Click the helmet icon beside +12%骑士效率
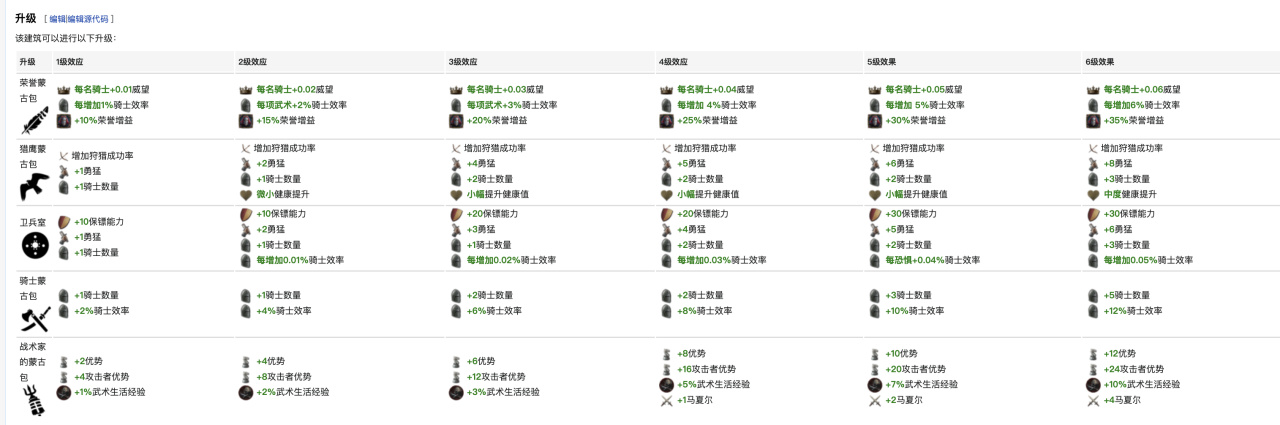 point(1093,311)
